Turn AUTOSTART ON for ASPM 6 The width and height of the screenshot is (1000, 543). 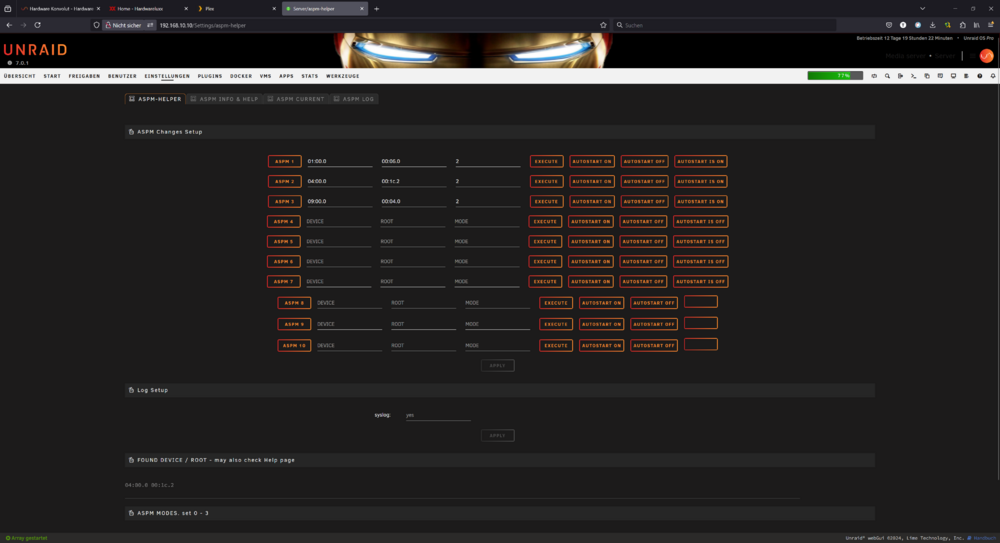tap(591, 262)
